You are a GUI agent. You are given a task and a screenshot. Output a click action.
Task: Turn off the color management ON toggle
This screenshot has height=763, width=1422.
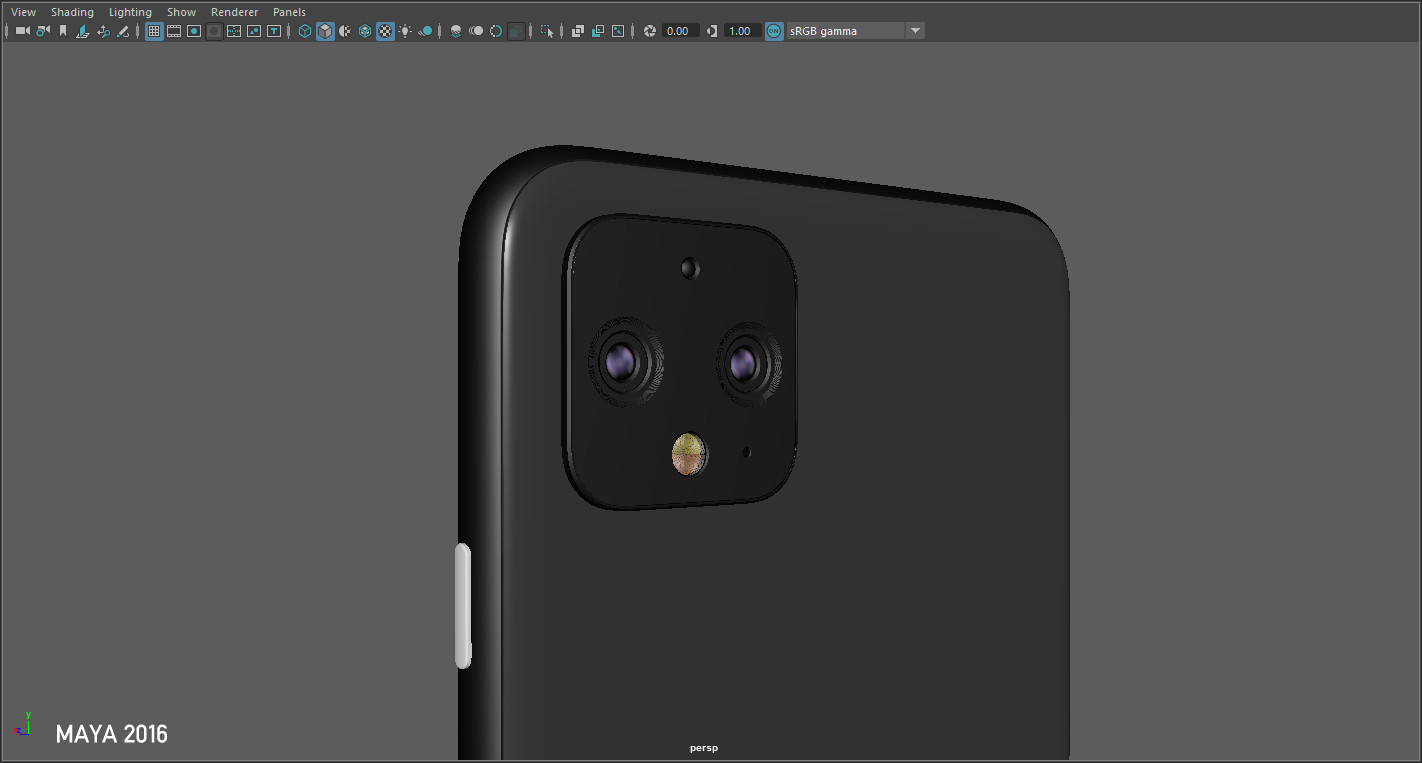(x=772, y=30)
